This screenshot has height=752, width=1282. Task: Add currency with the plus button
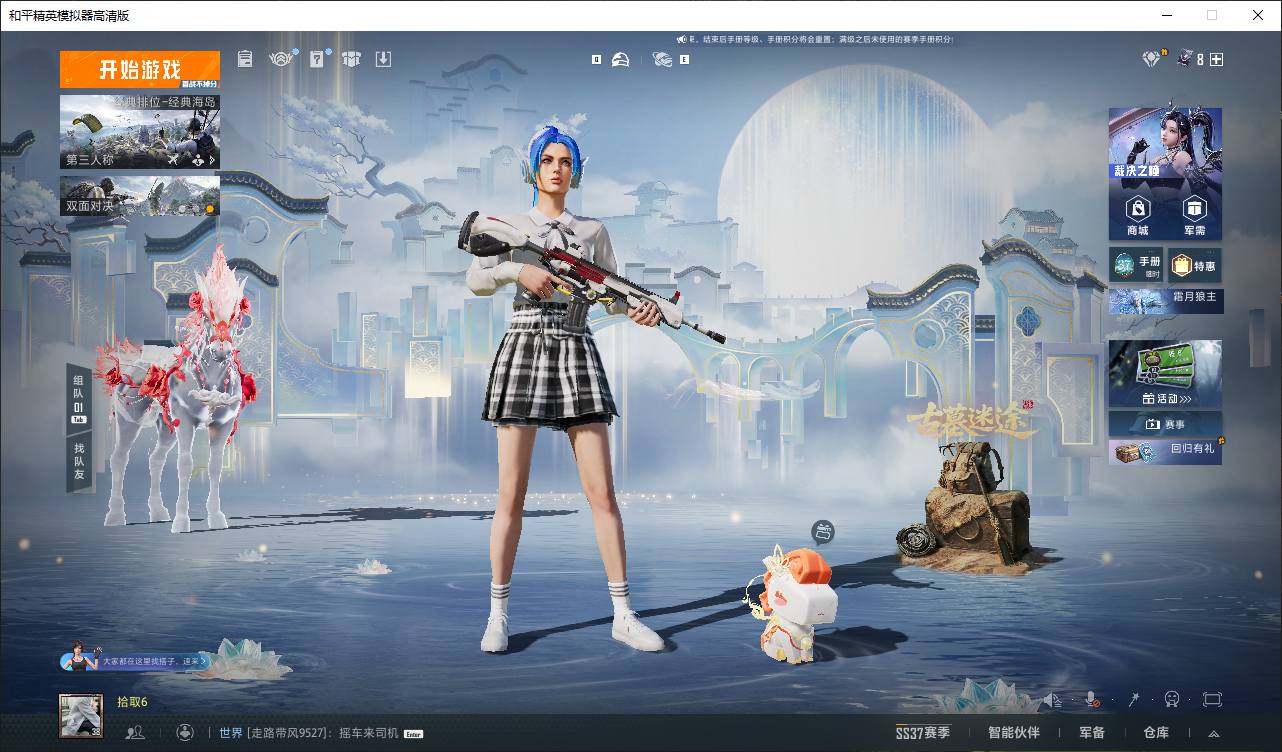[1216, 60]
